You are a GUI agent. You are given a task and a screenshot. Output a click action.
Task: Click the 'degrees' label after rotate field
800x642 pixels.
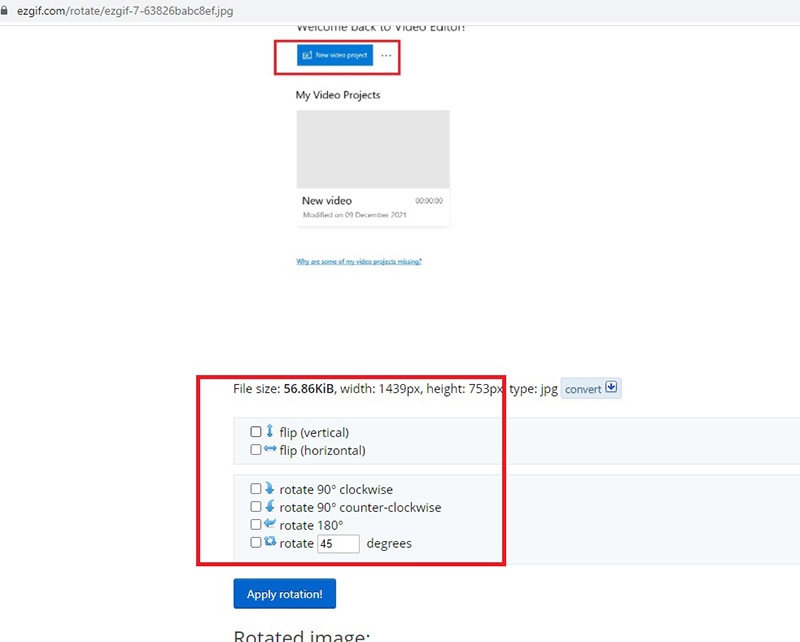coord(389,544)
